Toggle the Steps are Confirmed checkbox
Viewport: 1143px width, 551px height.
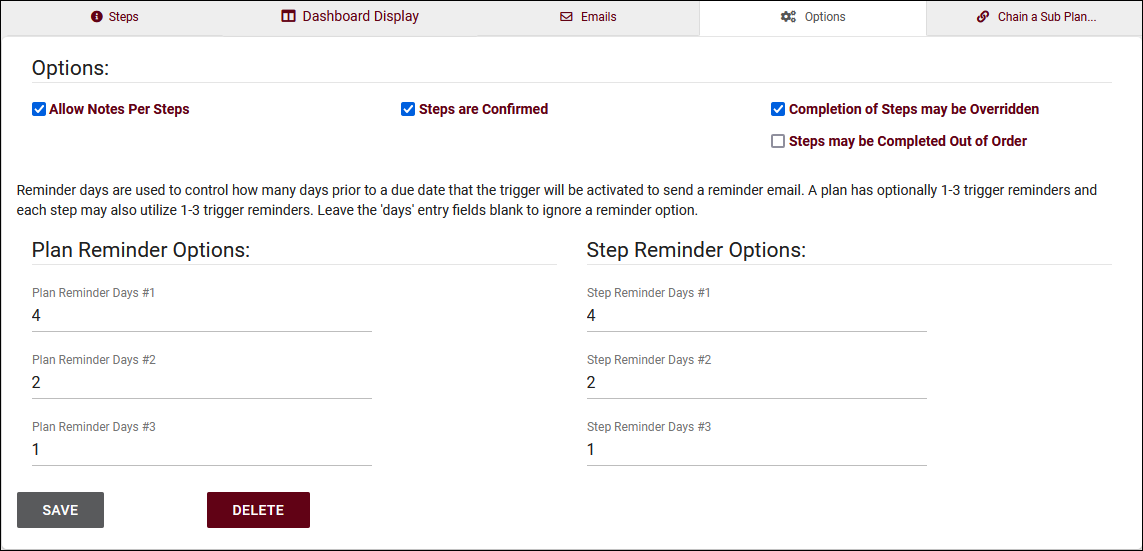click(408, 109)
